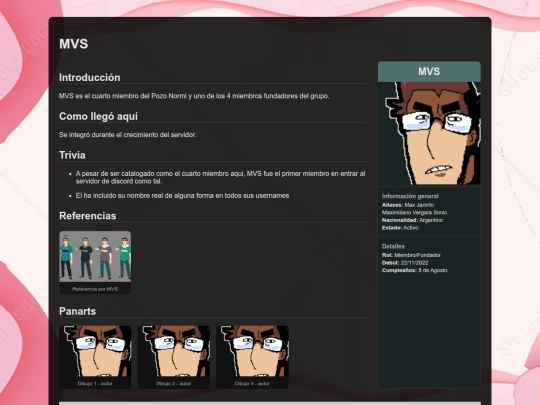540x405 pixels.
Task: Click the 'Dibujo 2 - autor' caption
Action: coord(174,383)
